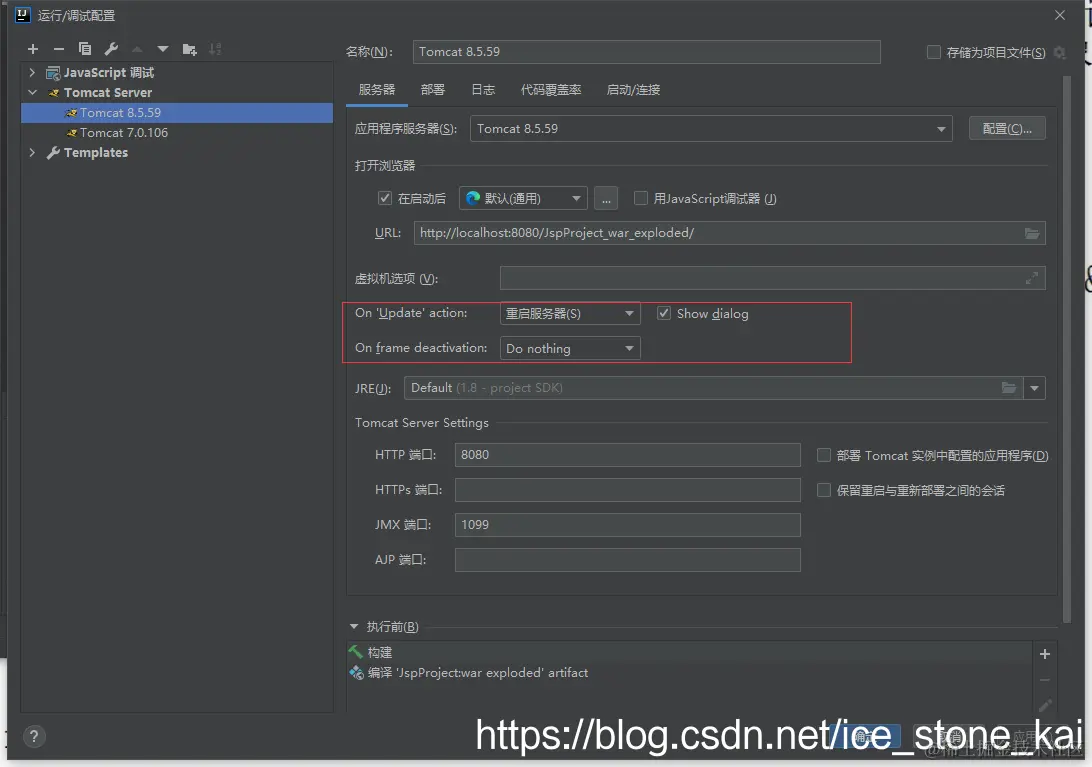
Task: Switch to the startup/connection tab
Action: pos(633,90)
